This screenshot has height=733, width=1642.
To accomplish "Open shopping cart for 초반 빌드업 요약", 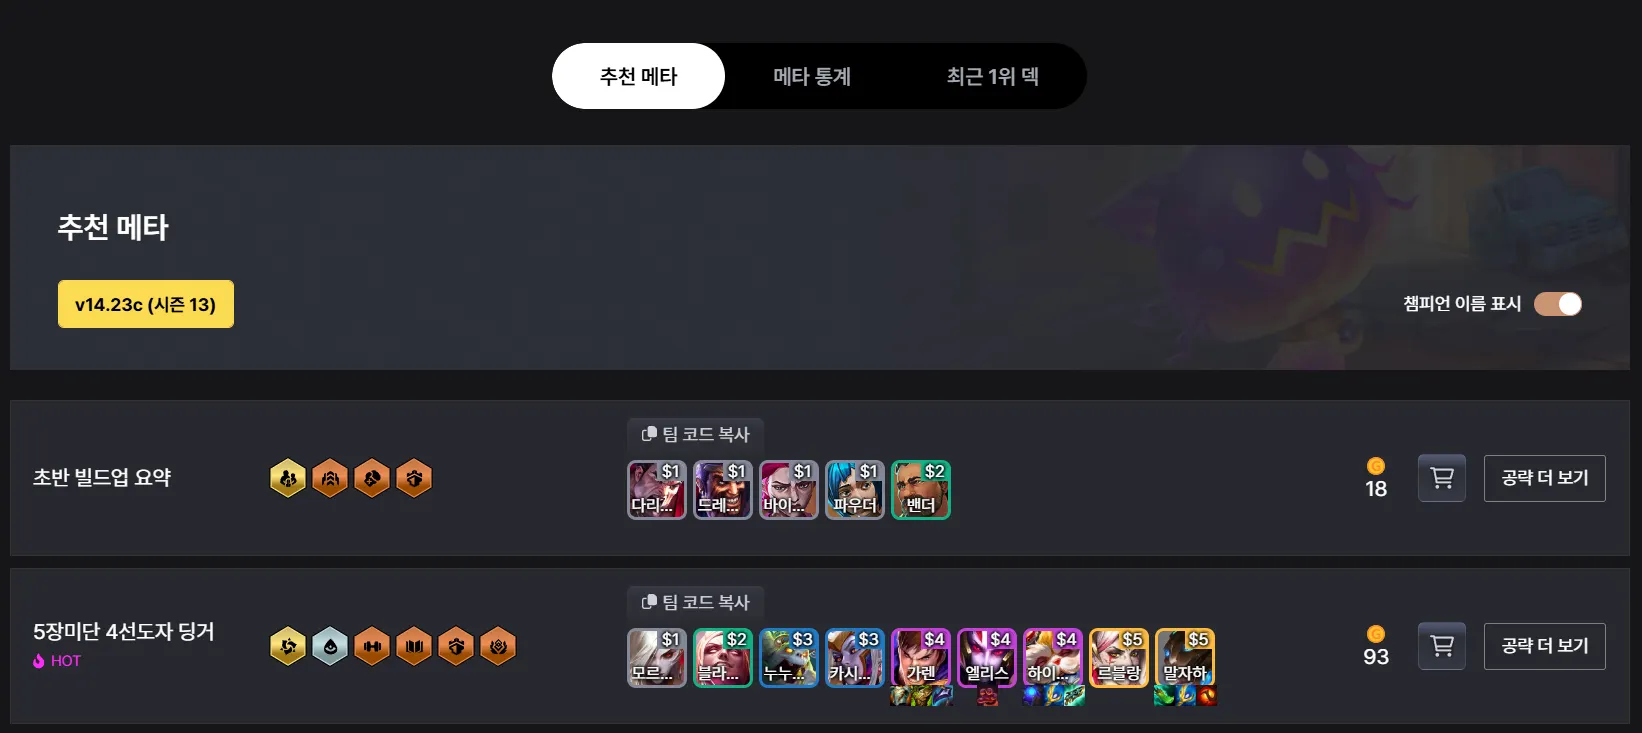I will point(1442,478).
